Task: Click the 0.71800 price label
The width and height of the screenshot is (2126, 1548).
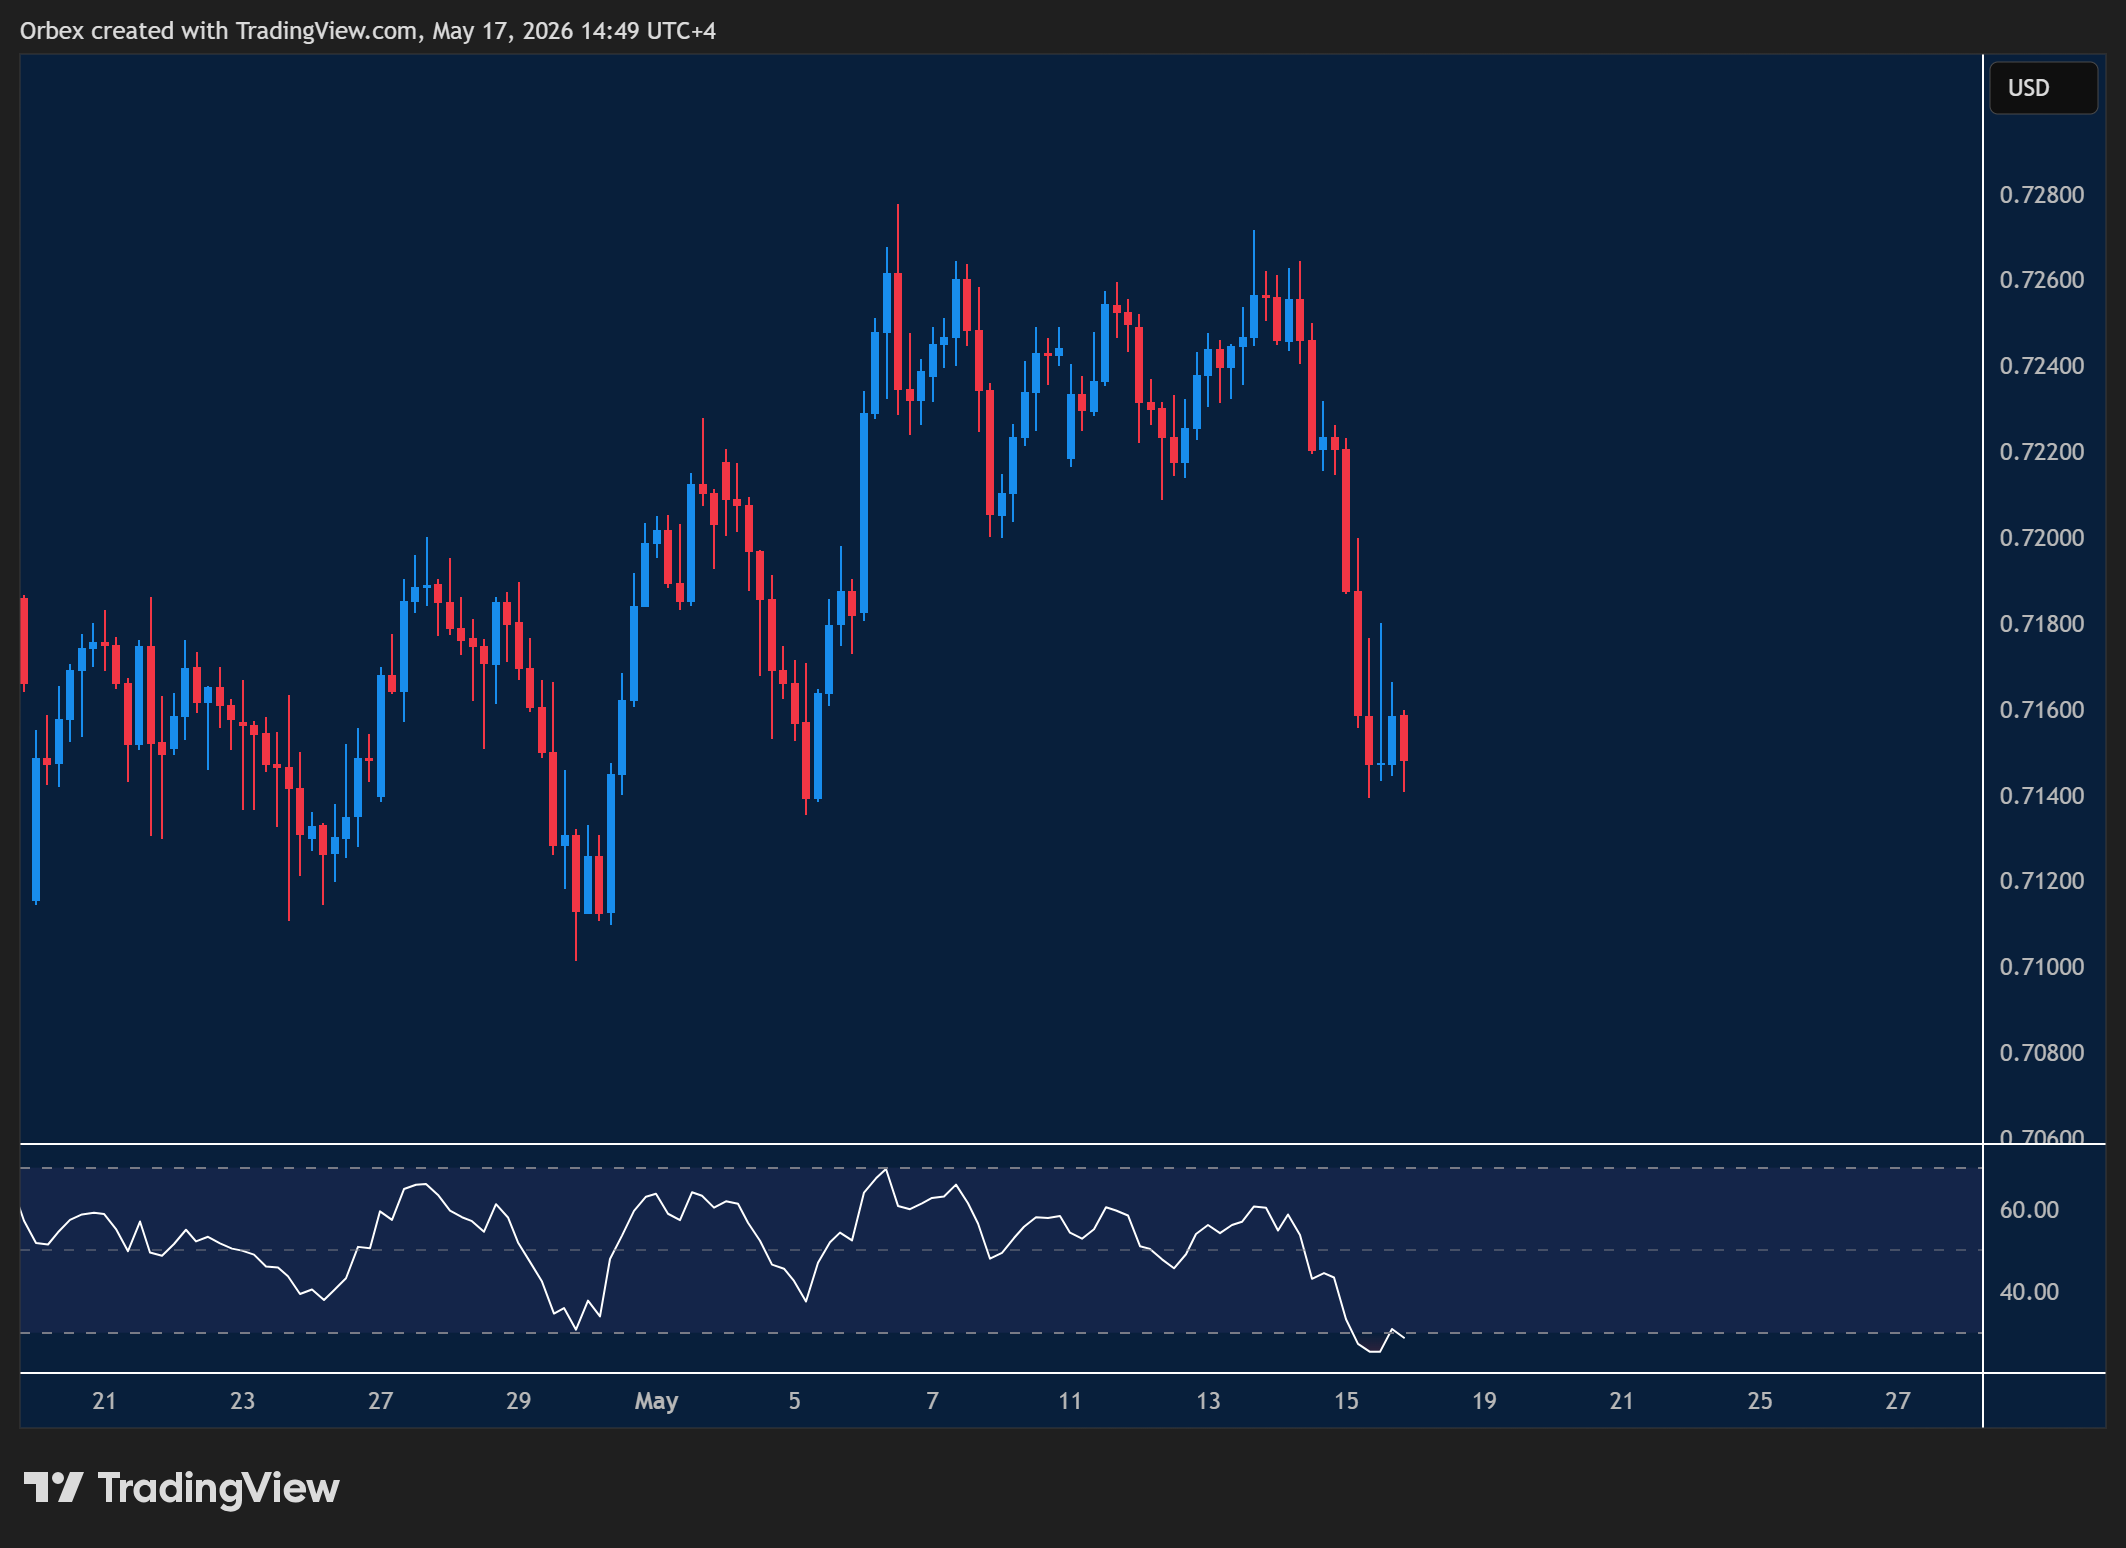Action: click(x=2042, y=624)
